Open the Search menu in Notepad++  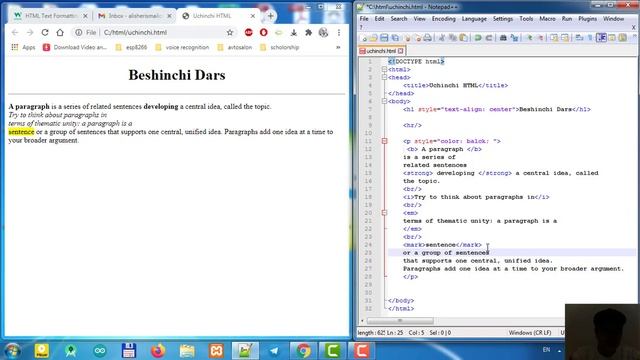(399, 19)
